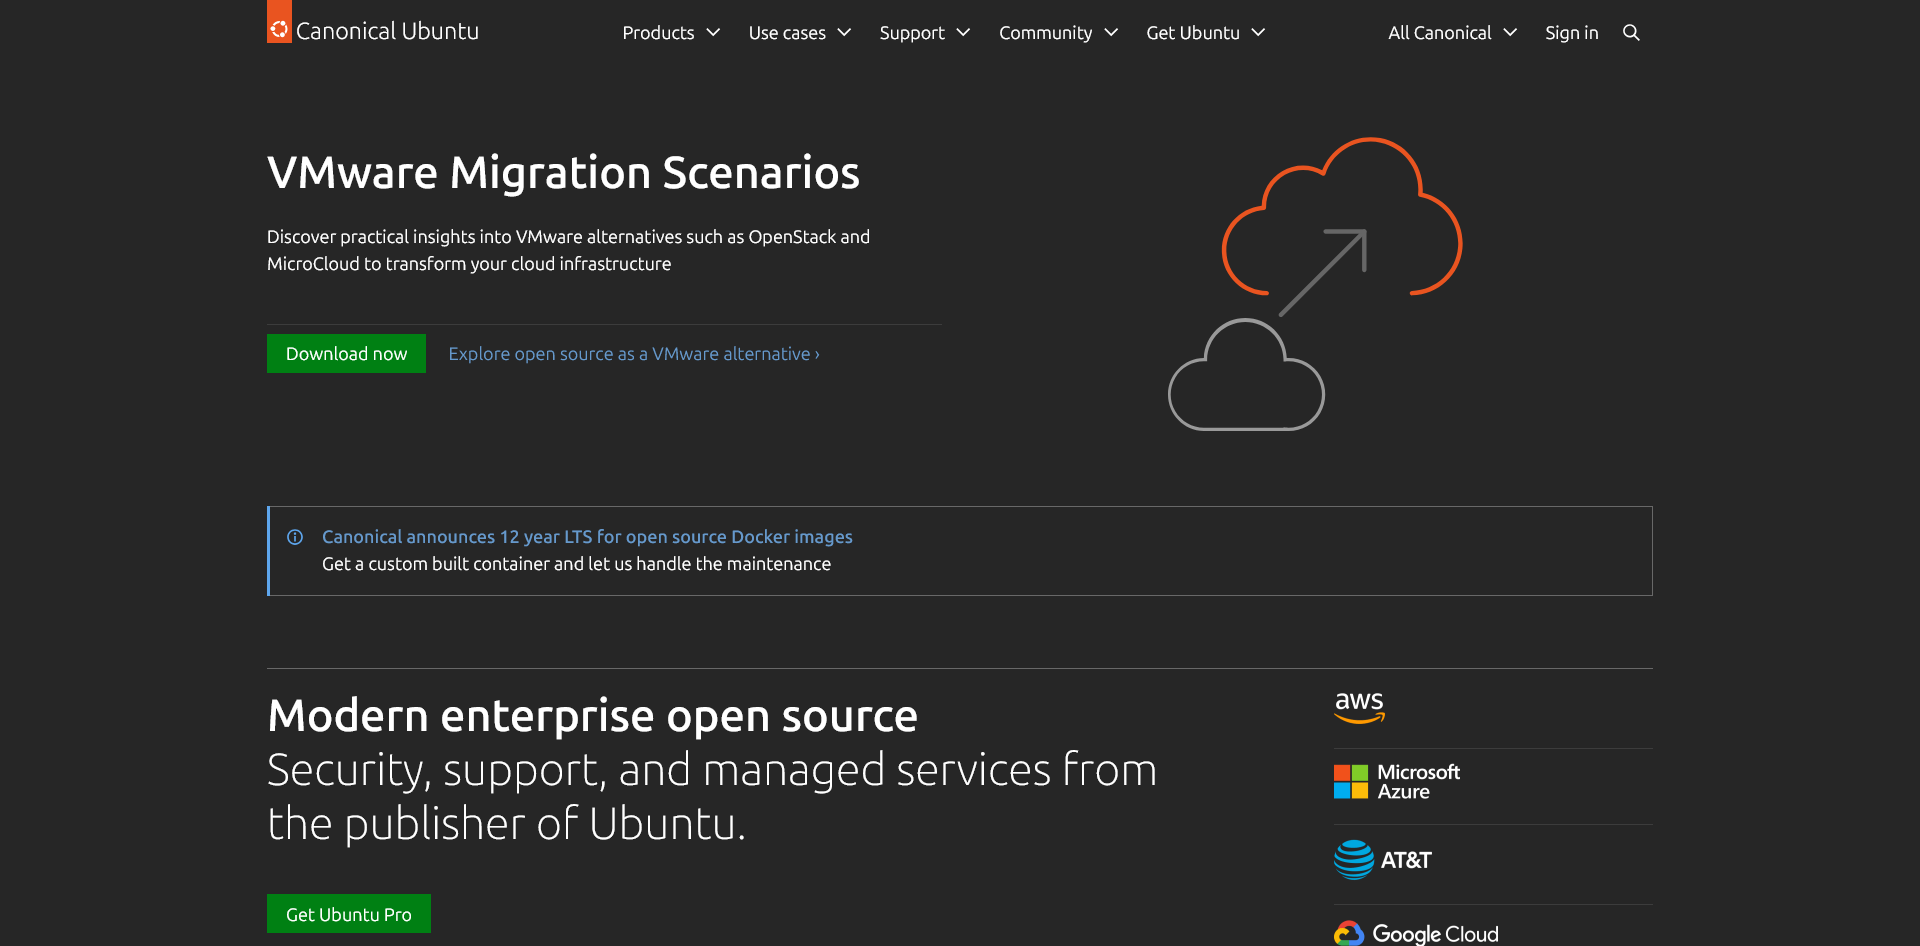Screen dimensions: 1920x946
Task: Open the Get Ubuntu navigation menu
Action: point(1205,33)
